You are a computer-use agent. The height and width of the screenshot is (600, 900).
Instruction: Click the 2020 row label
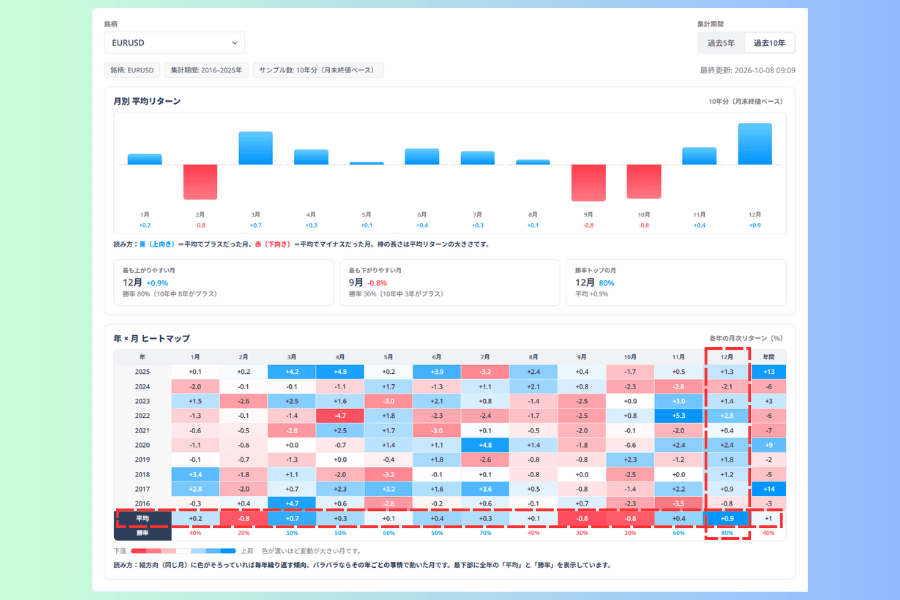coord(142,445)
